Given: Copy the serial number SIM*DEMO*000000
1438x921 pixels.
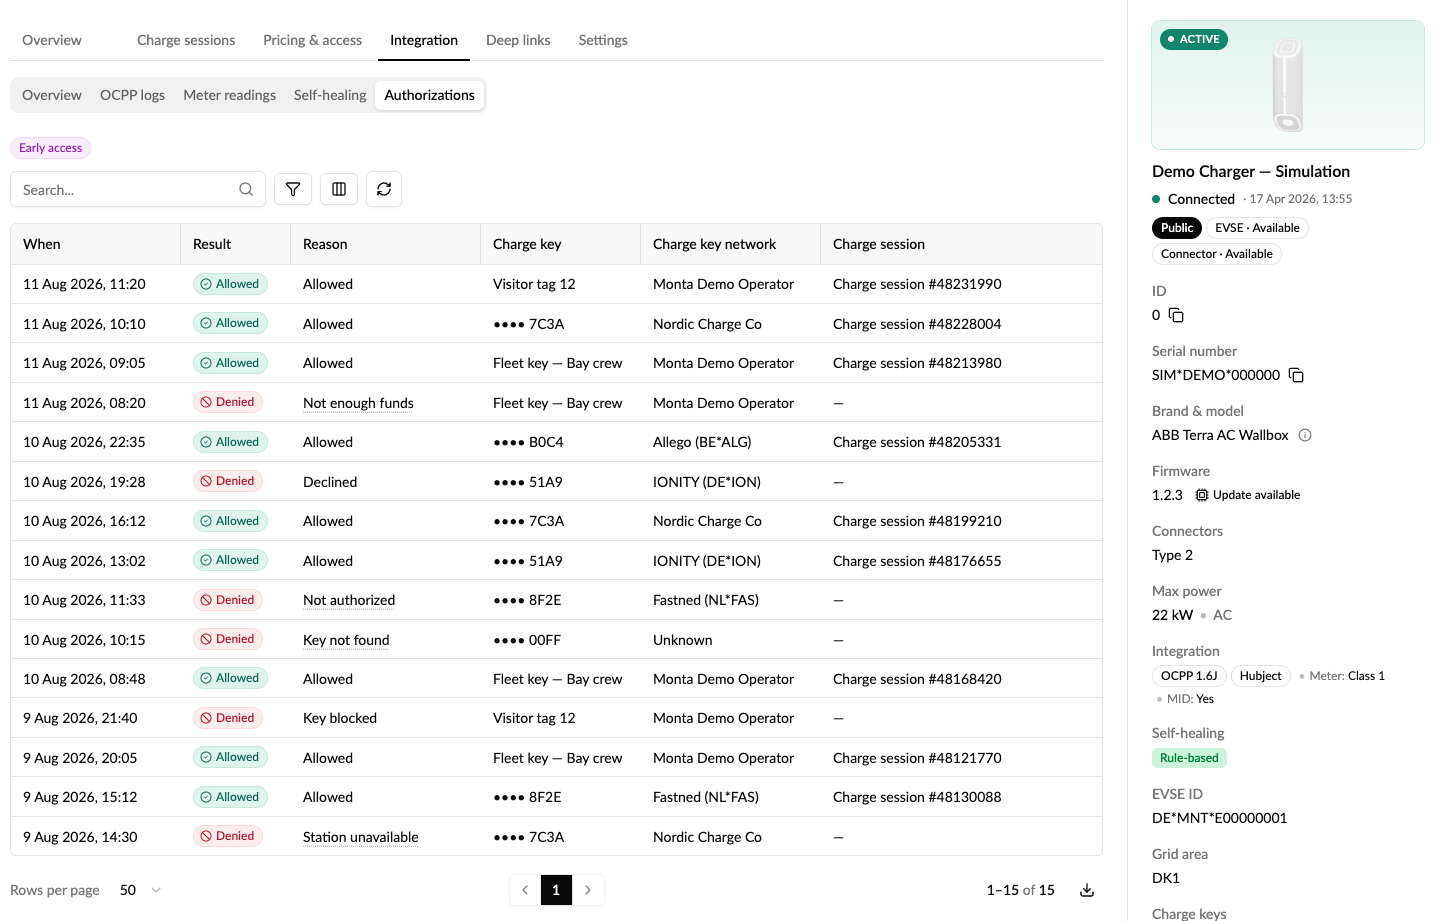Looking at the screenshot, I should (x=1296, y=375).
